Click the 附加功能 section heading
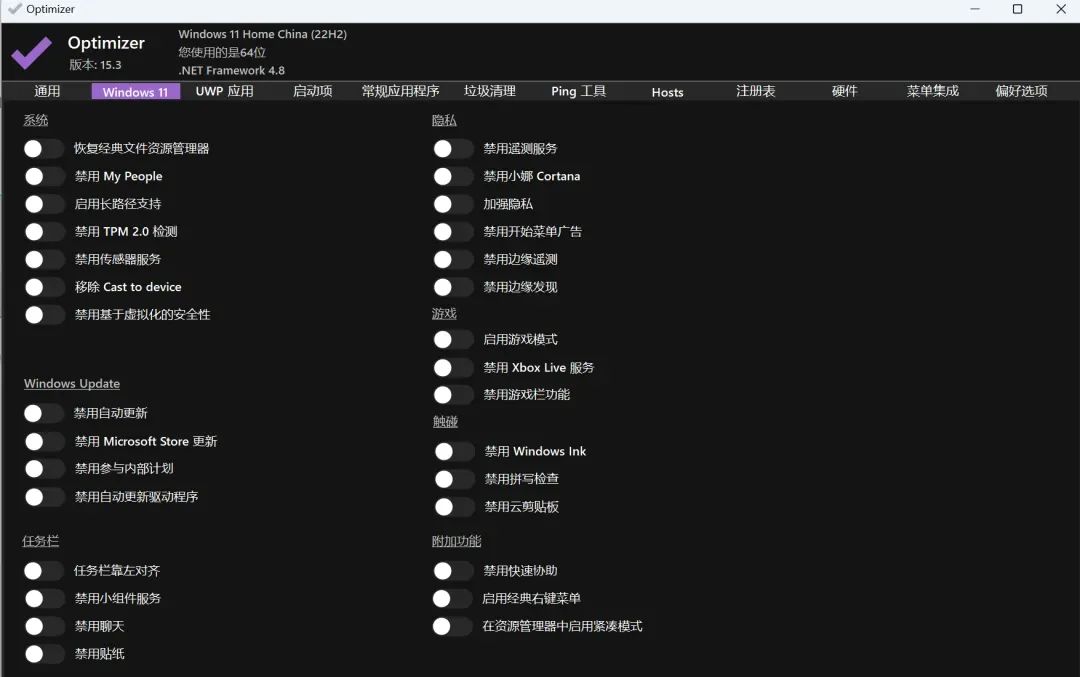The height and width of the screenshot is (677, 1080). pos(457,541)
